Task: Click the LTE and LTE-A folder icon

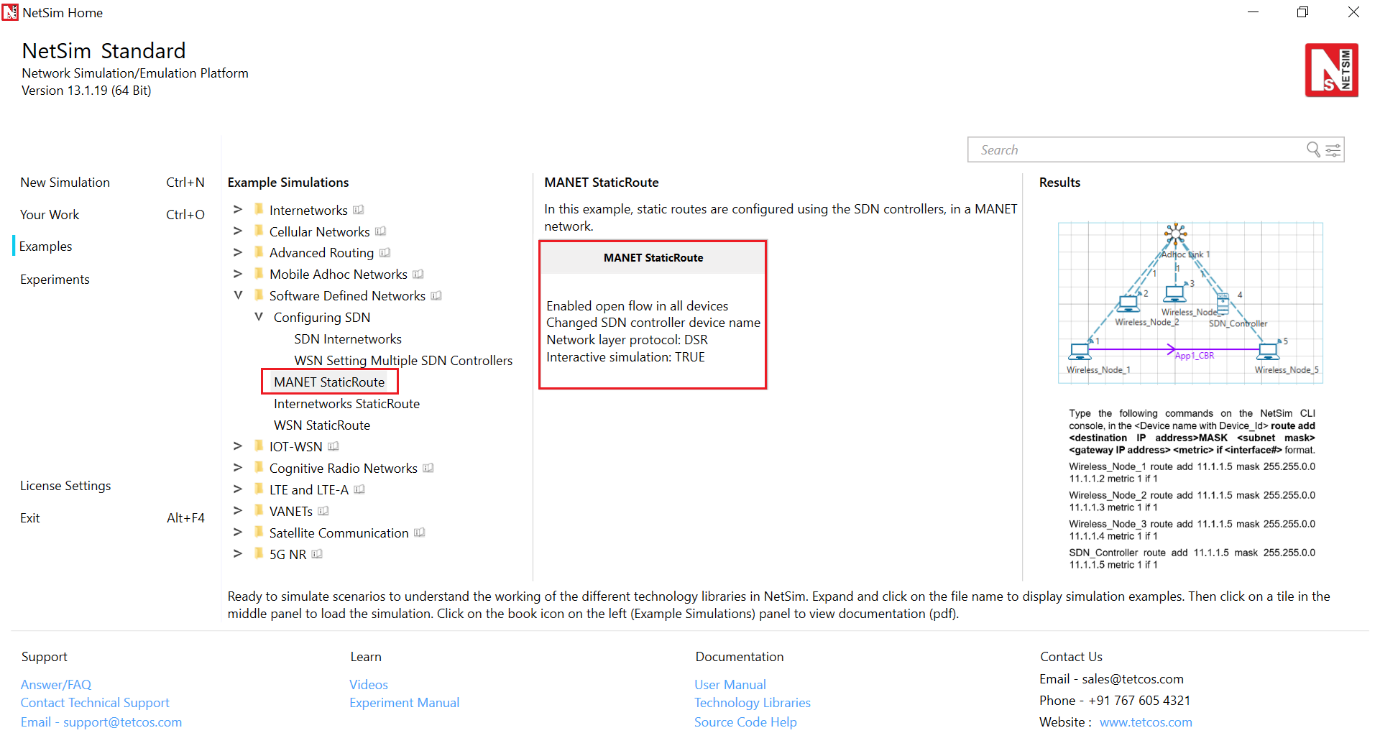Action: [259, 490]
